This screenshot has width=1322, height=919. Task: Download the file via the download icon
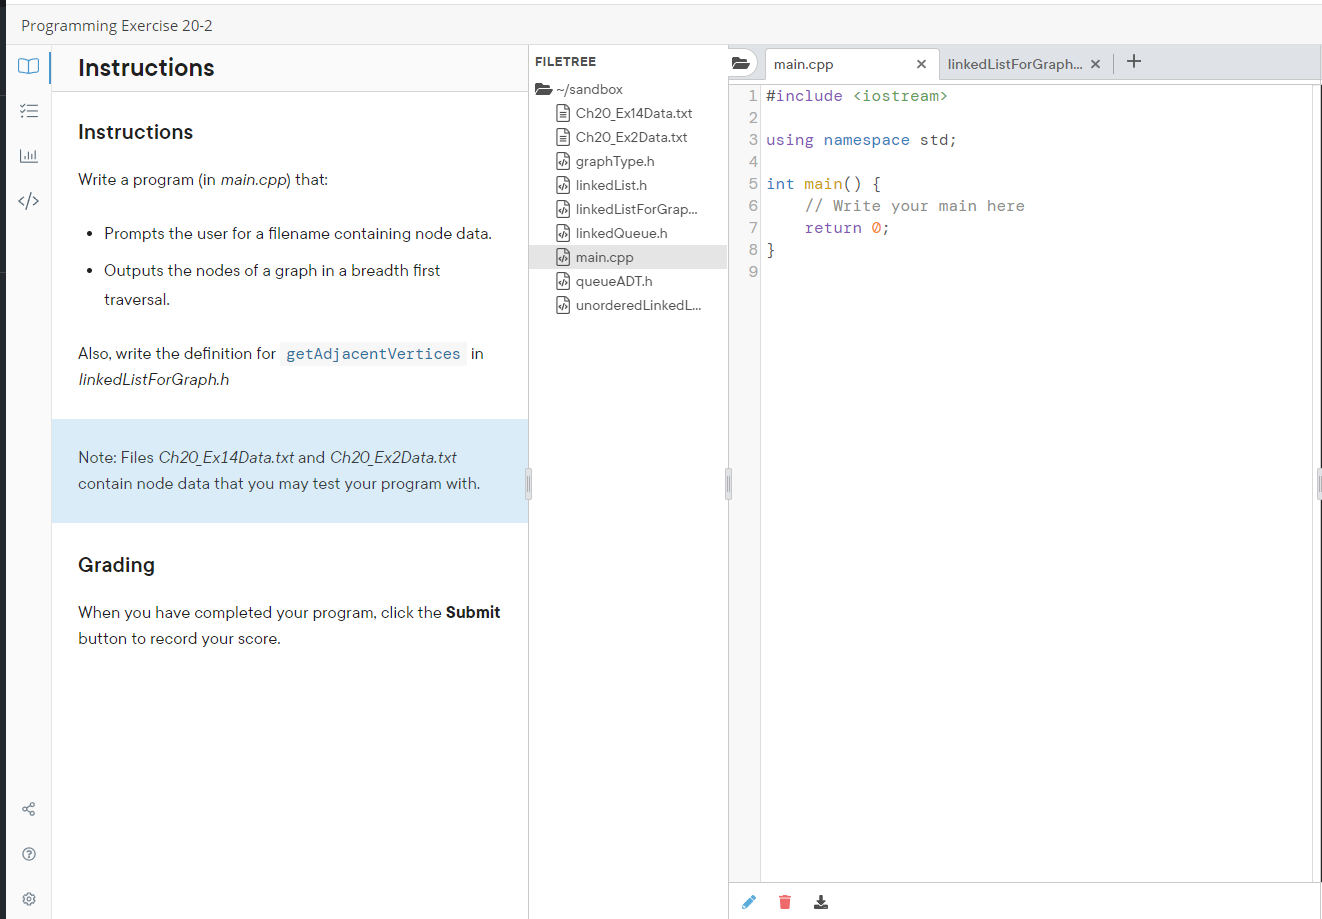tap(821, 901)
